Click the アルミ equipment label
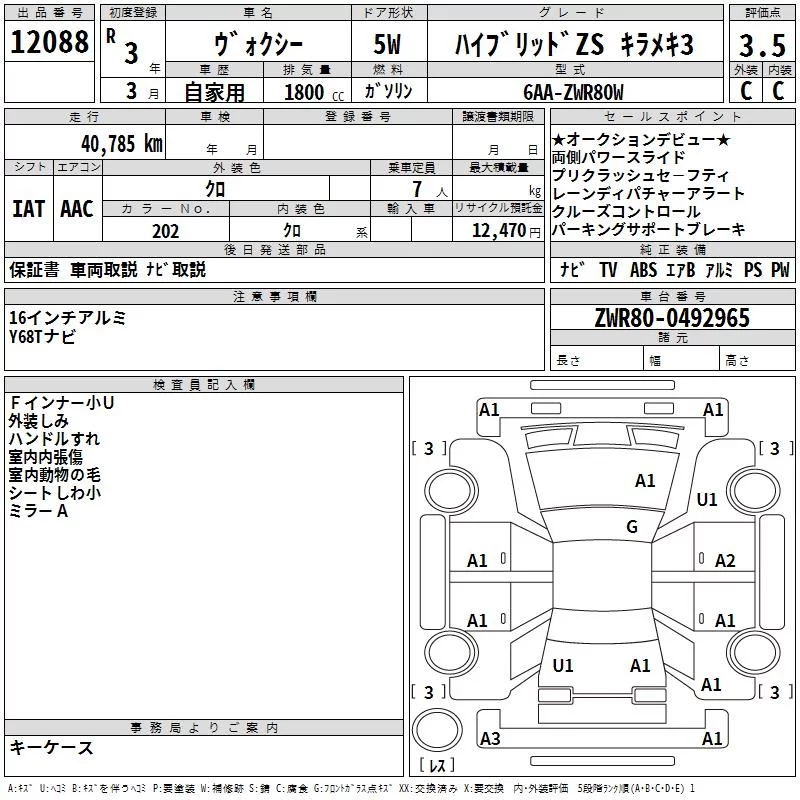800x800 pixels. (719, 270)
